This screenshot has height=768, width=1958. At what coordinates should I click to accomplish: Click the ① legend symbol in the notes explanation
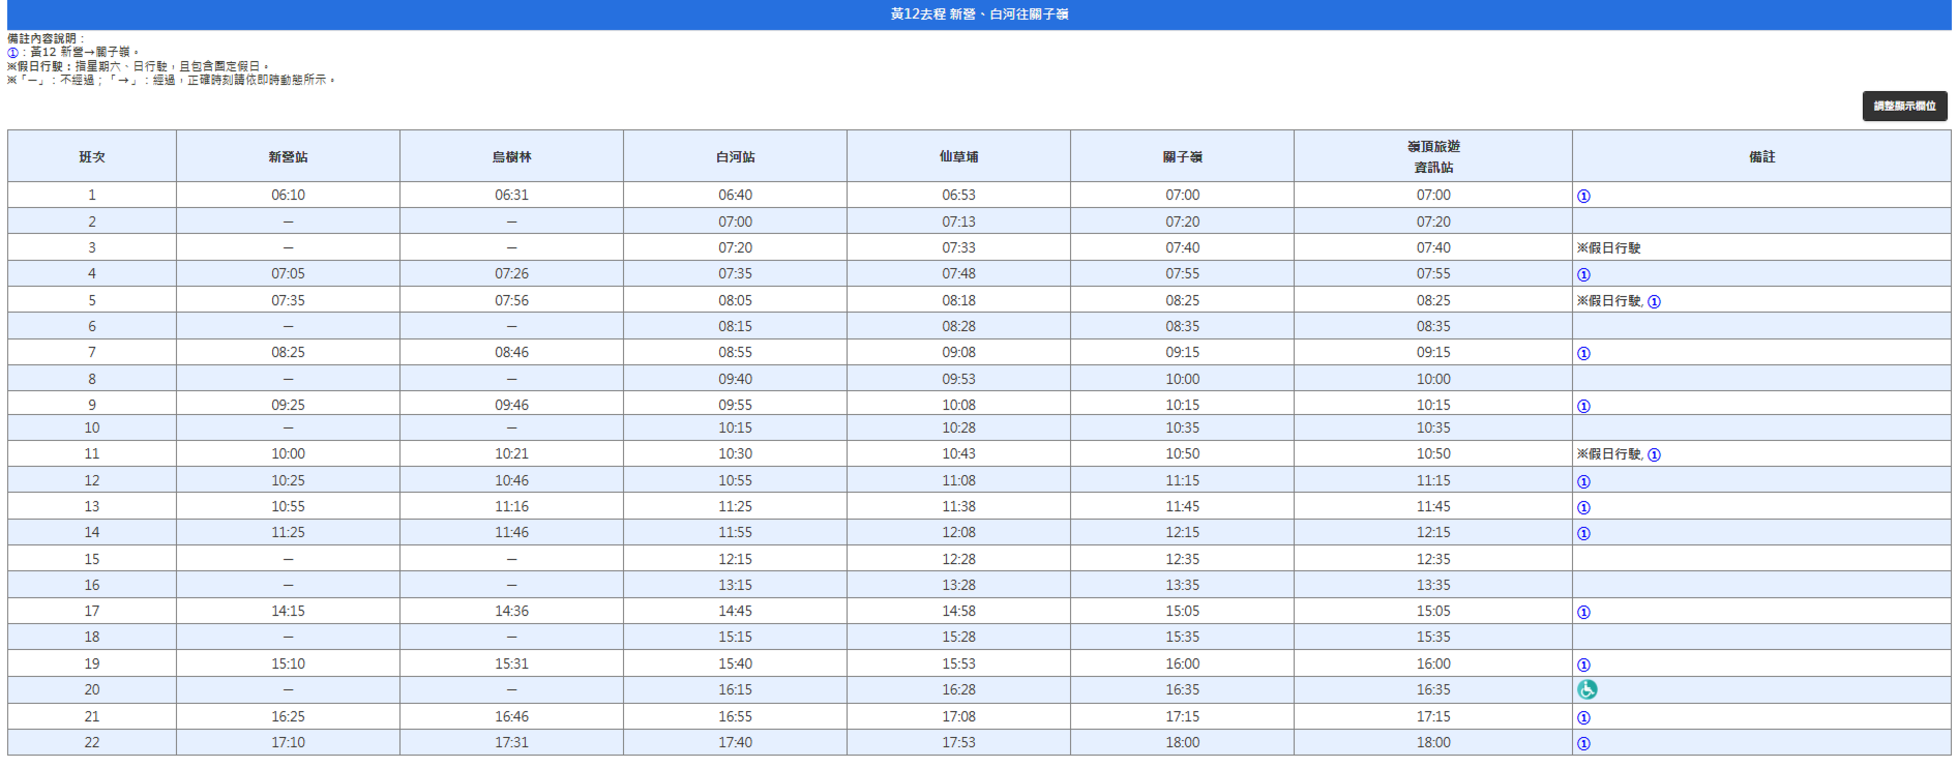point(13,53)
